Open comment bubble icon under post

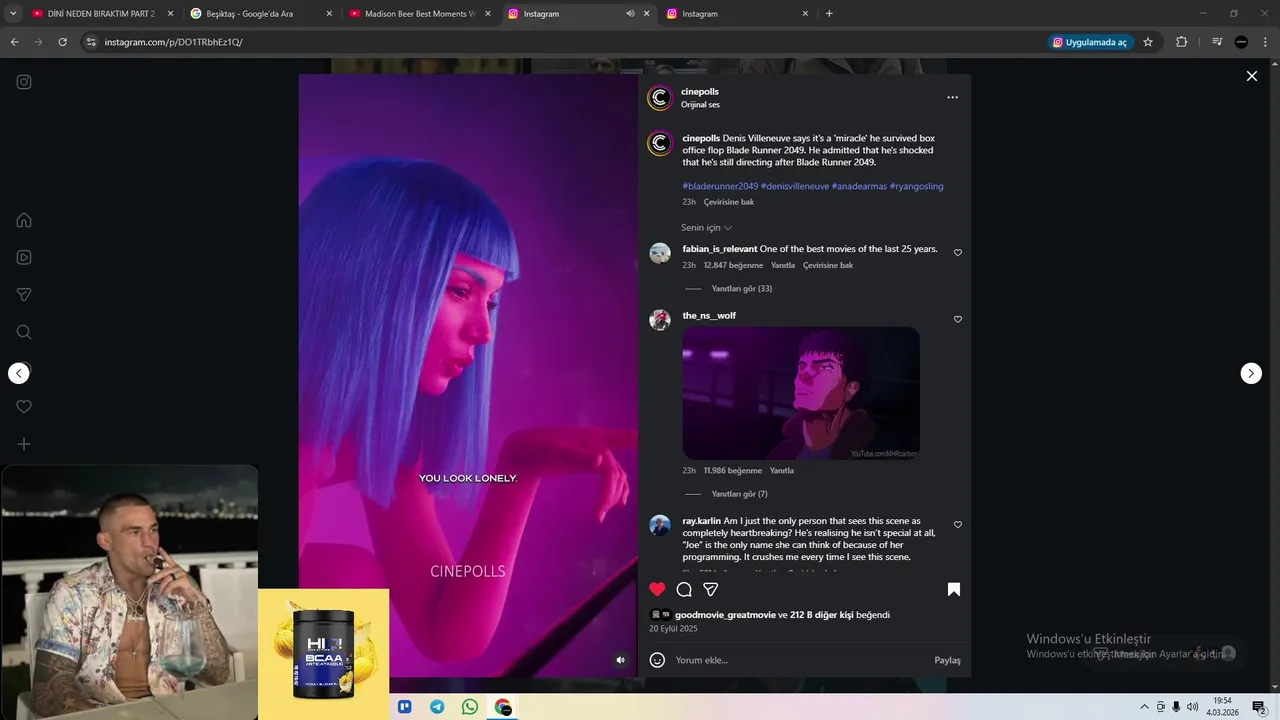684,589
